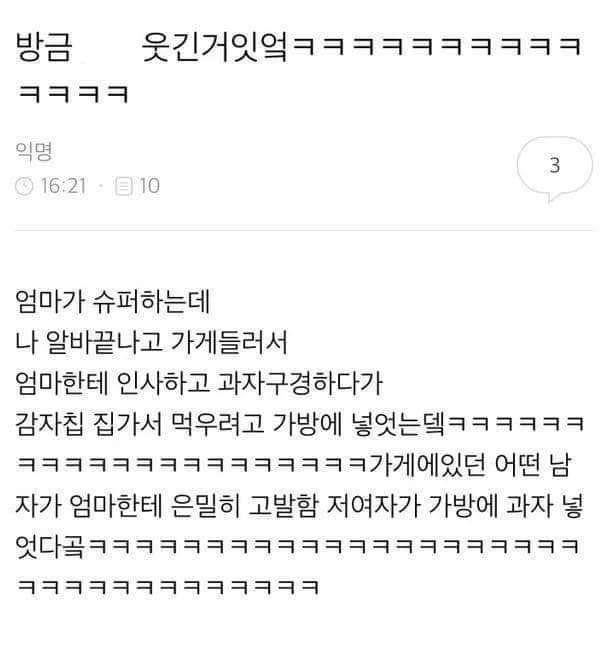Image resolution: width=603 pixels, height=650 pixels.
Task: Click the clock icon beside 16:21
Action: 24,187
